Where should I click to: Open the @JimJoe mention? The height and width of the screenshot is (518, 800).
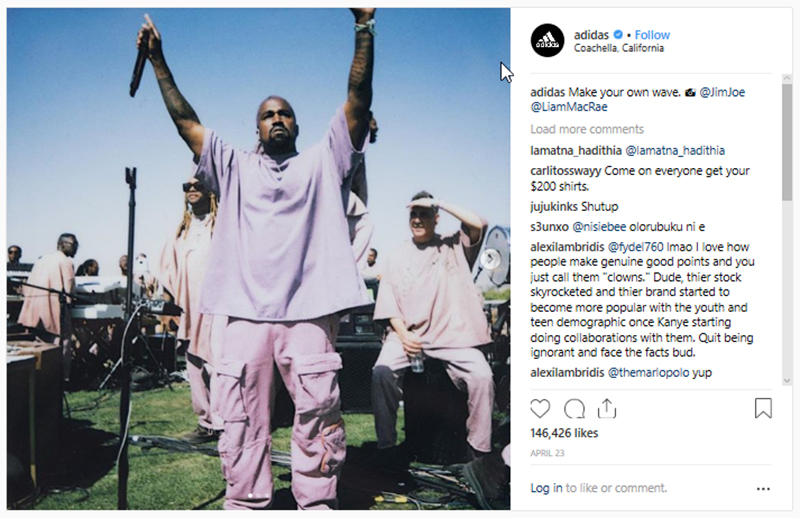722,92
